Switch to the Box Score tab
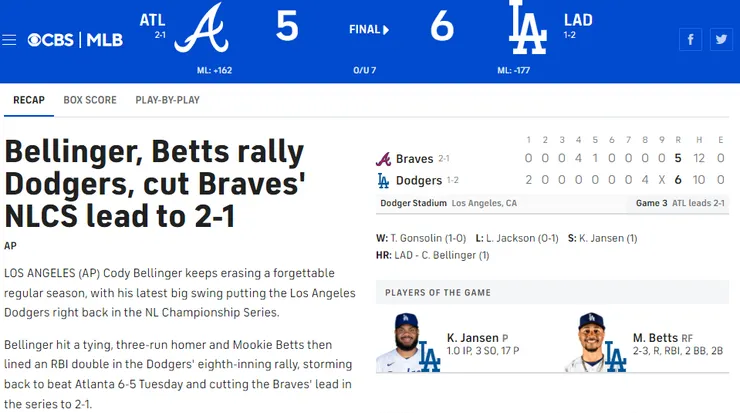 [x=90, y=100]
